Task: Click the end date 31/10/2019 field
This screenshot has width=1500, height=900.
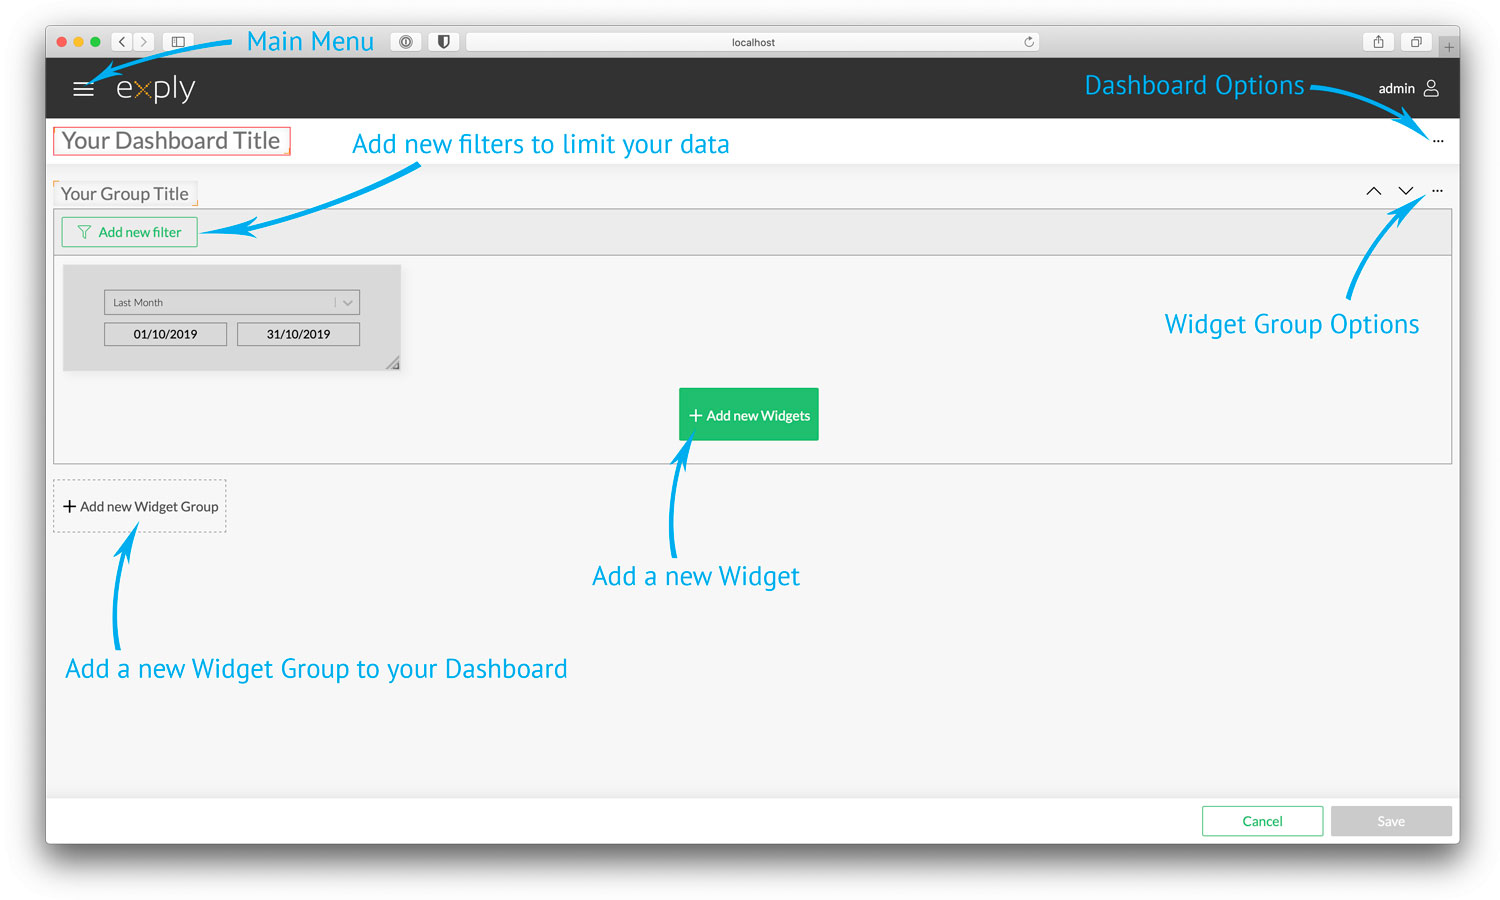Action: point(298,334)
